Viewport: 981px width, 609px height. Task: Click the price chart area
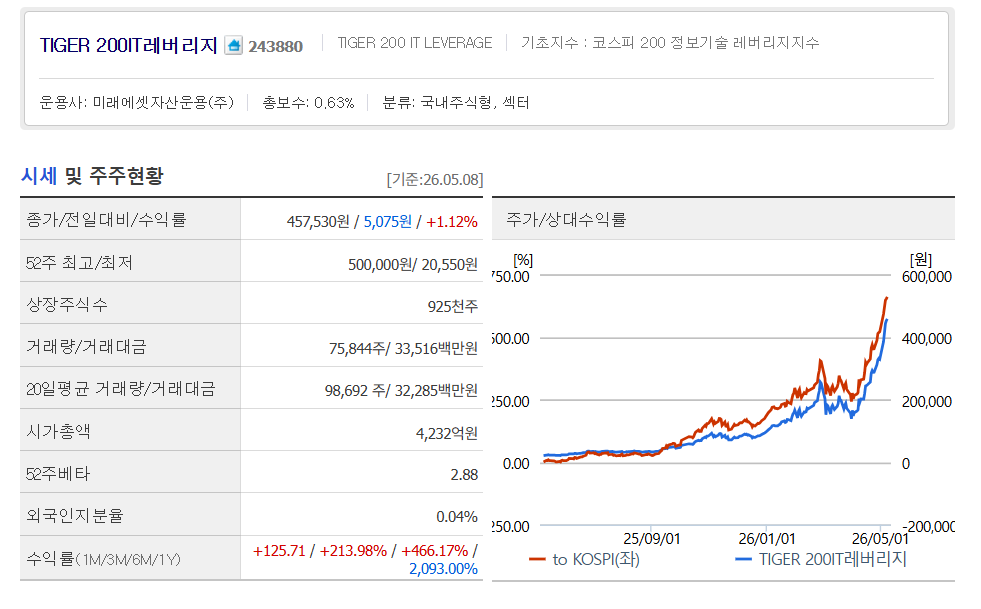coord(715,401)
